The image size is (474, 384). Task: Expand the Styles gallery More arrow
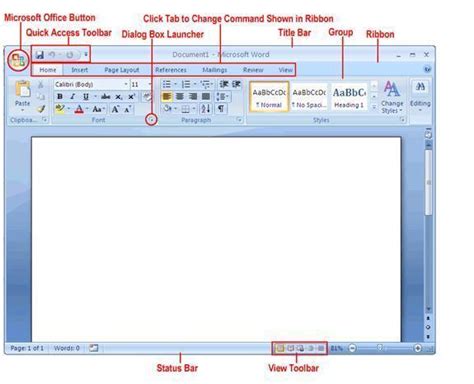374,107
